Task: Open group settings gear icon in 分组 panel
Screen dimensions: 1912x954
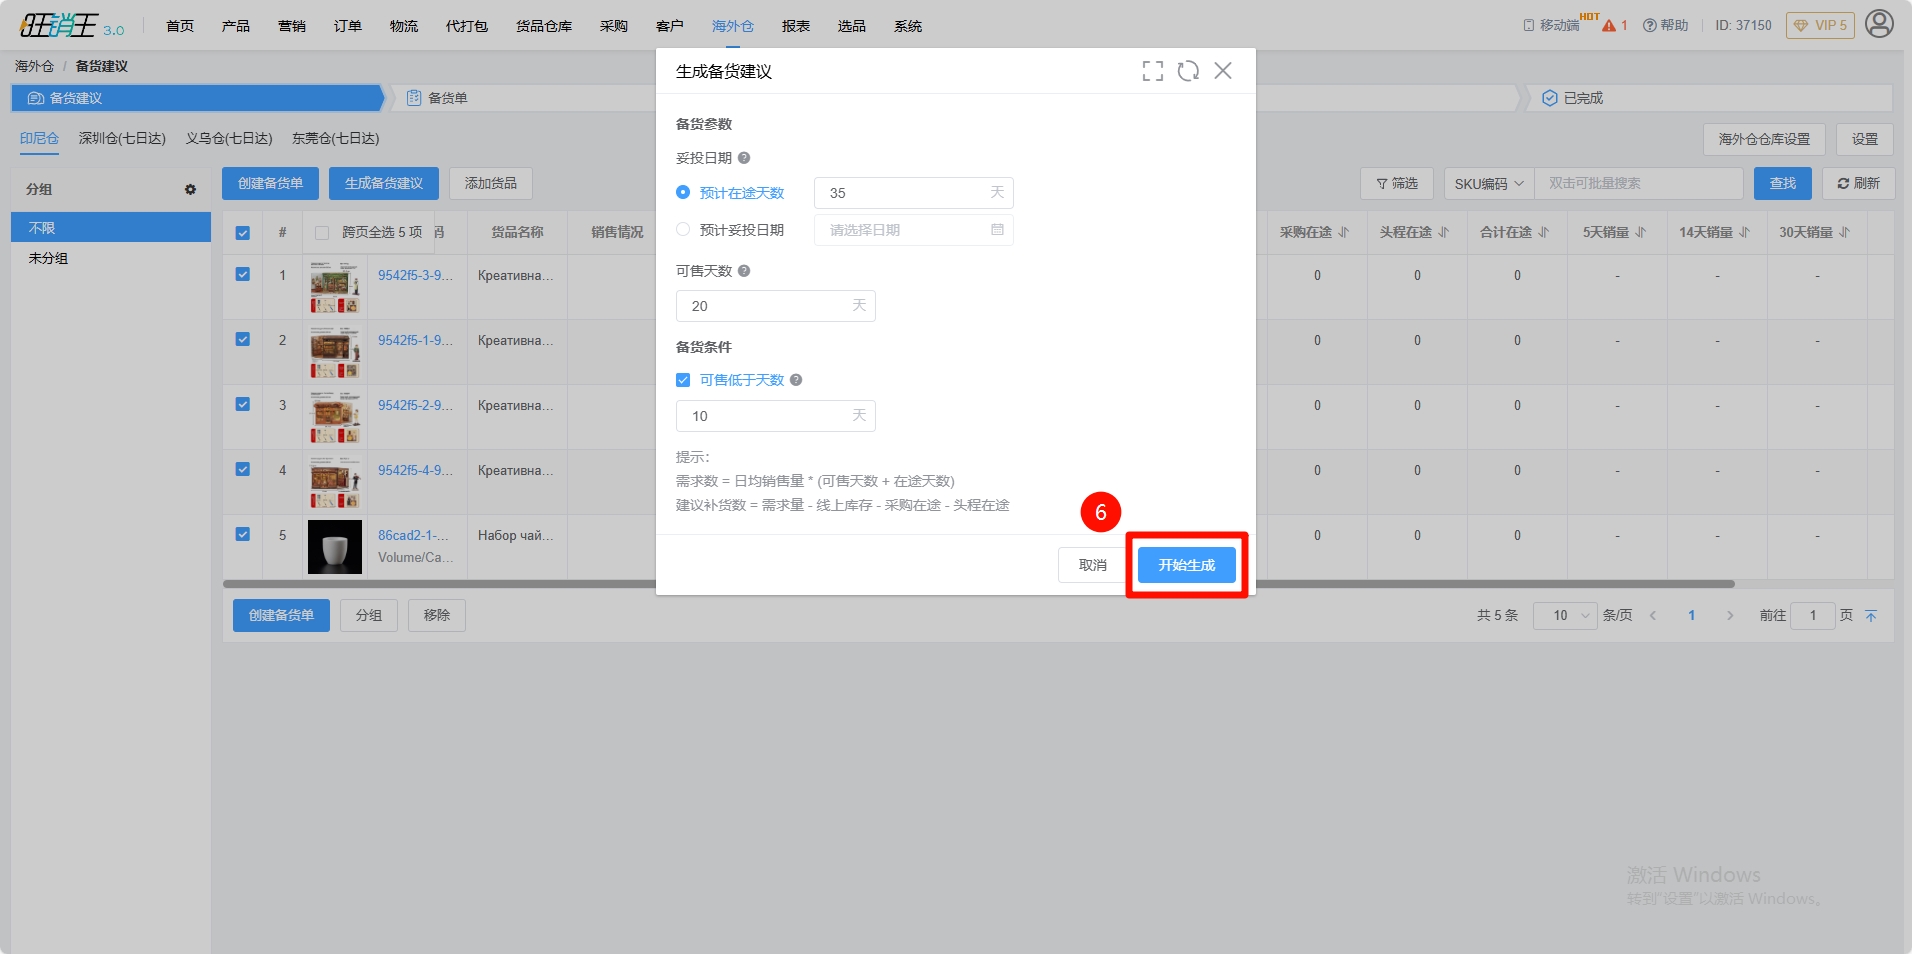Action: coord(190,189)
